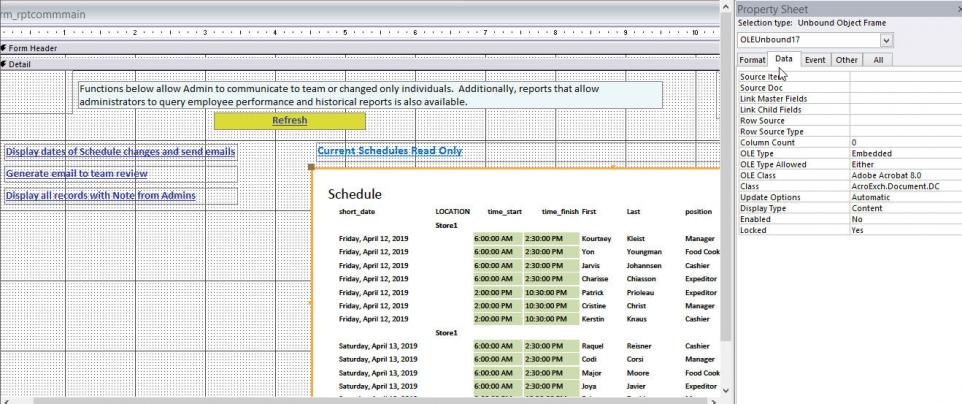Viewport: 962px width, 404px height.
Task: Click the Moore last name cell
Action: [637, 373]
